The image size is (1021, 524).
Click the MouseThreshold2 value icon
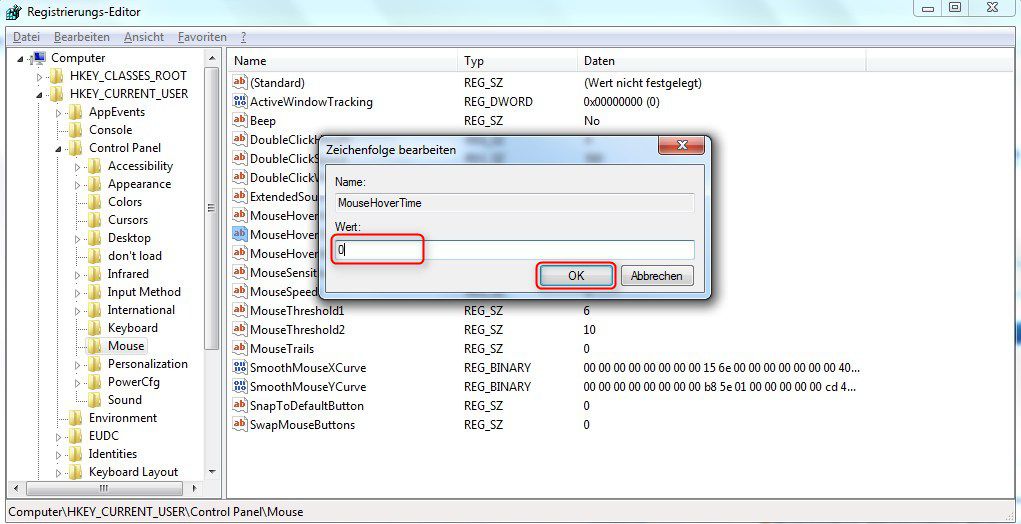[240, 329]
